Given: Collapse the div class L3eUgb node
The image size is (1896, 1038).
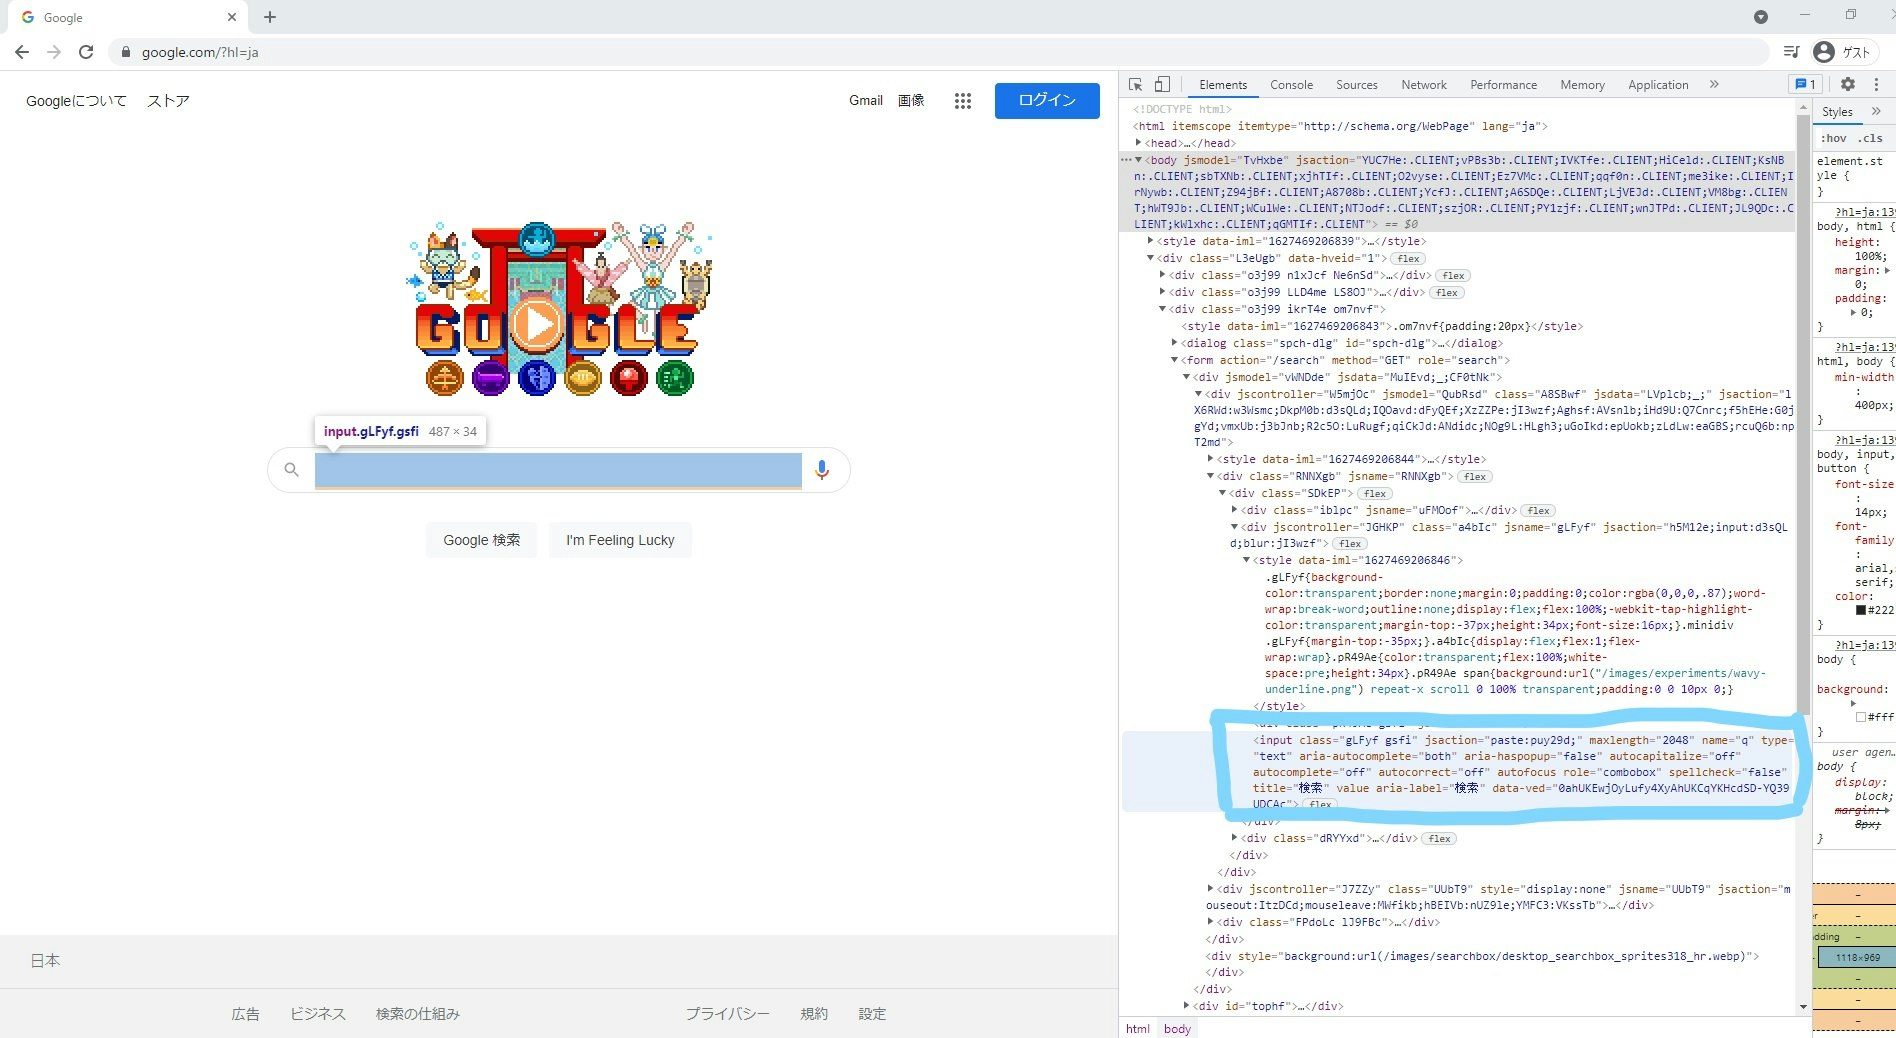Looking at the screenshot, I should point(1151,258).
